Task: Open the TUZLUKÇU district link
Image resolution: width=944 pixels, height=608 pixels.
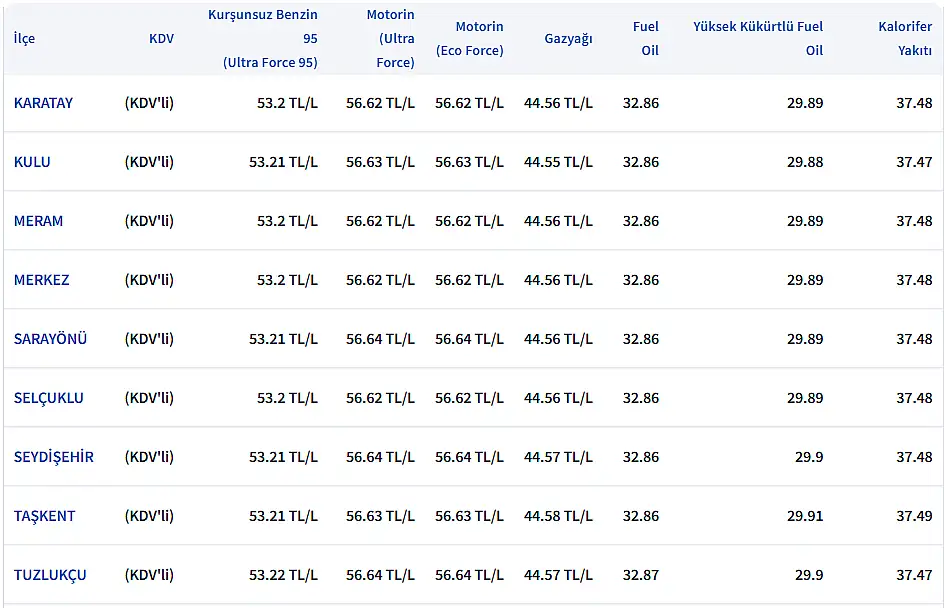Action: click(50, 575)
